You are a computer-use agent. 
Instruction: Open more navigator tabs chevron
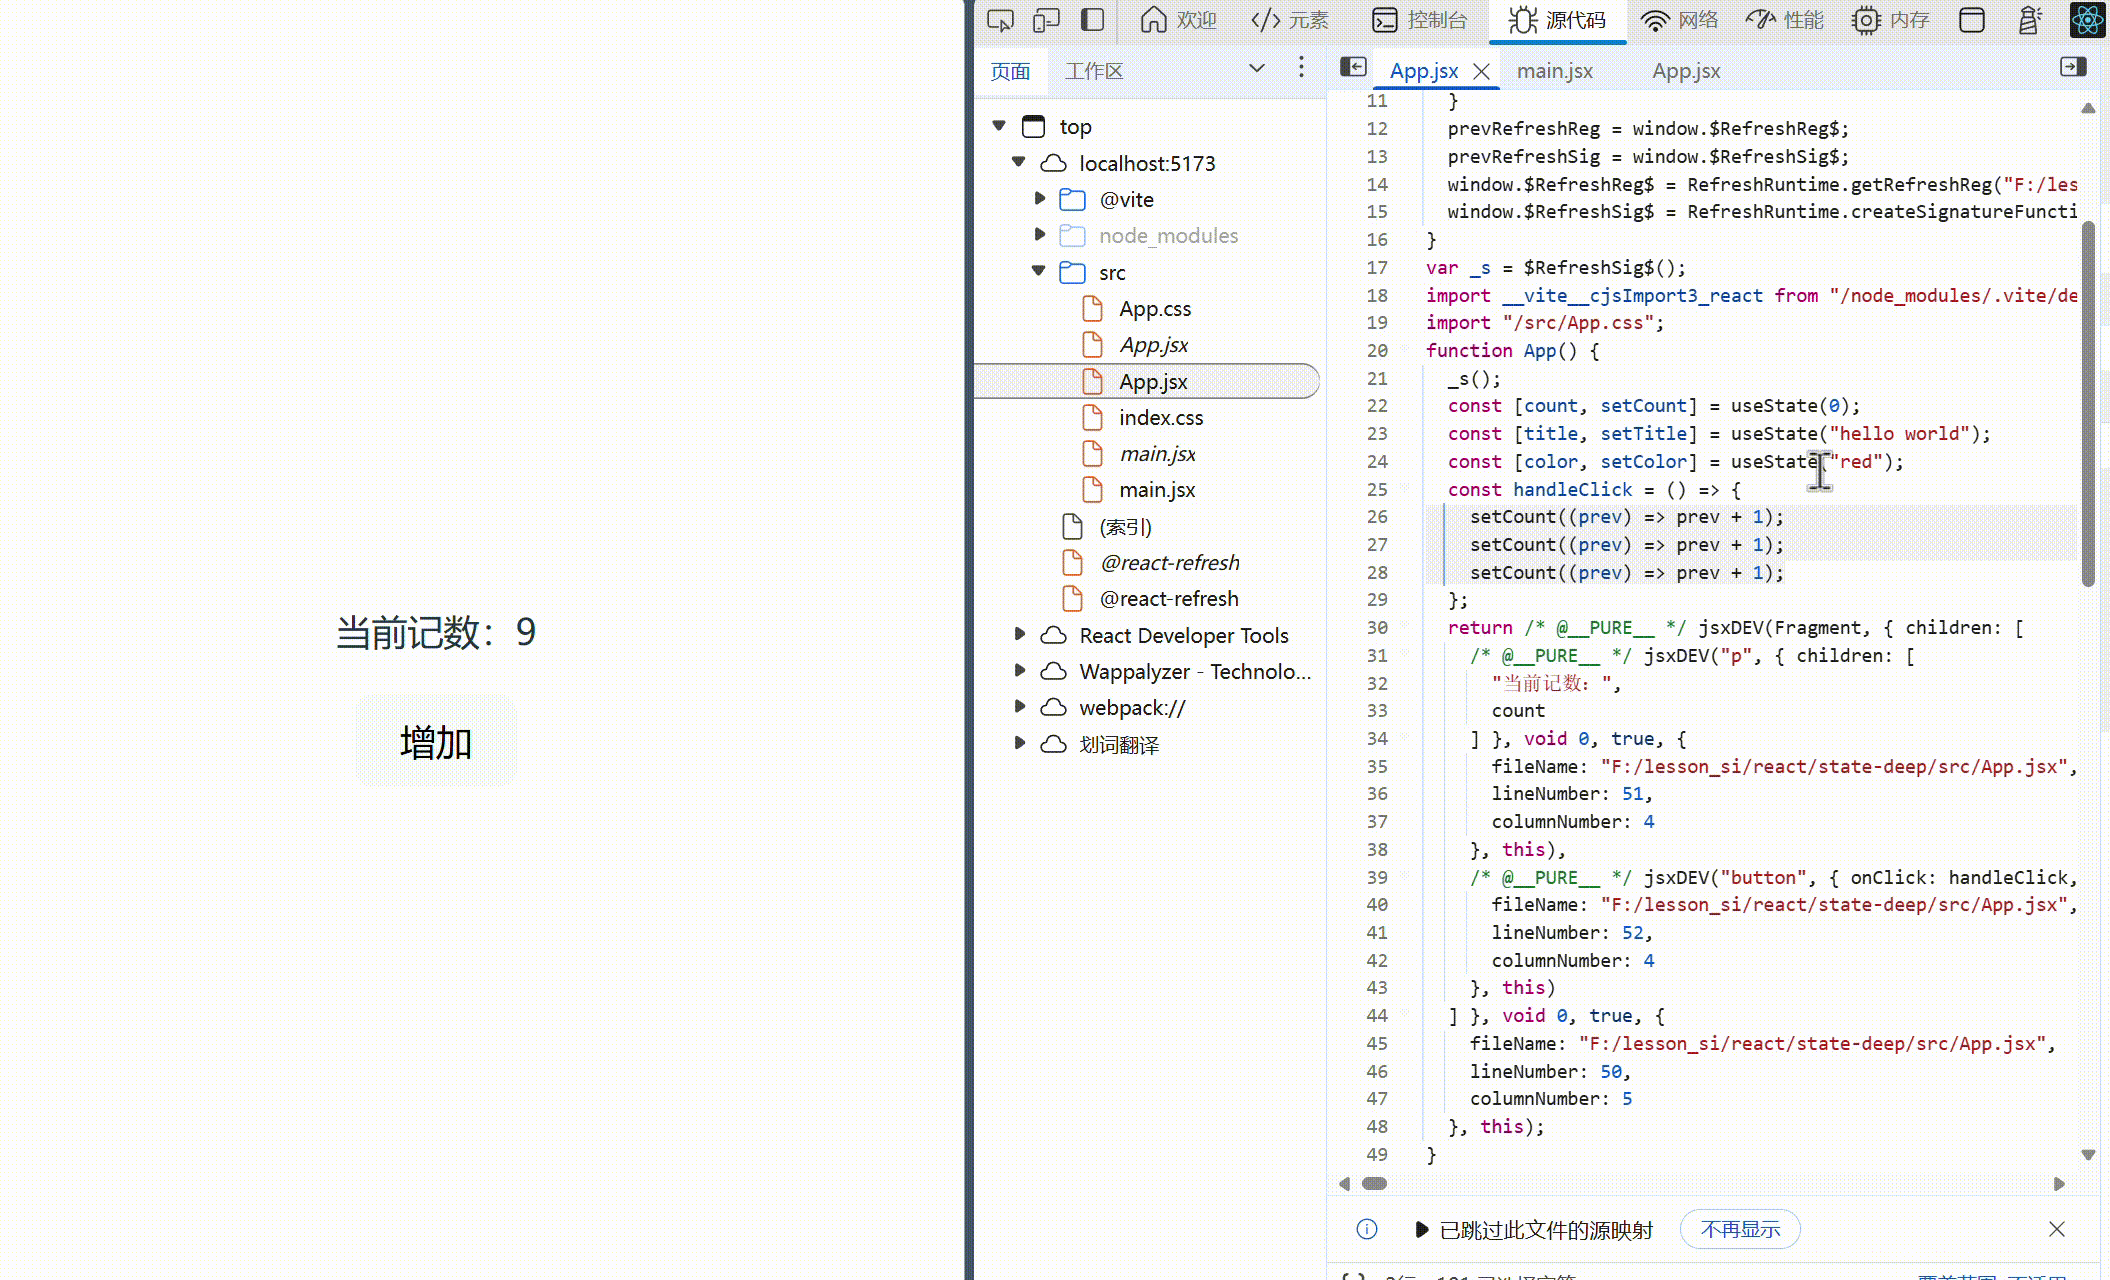1257,68
